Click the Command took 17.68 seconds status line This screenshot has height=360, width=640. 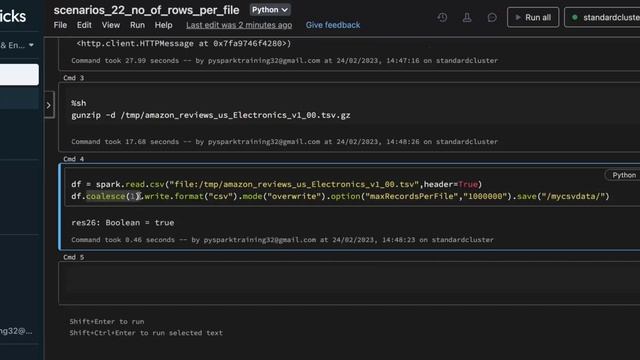(x=284, y=142)
